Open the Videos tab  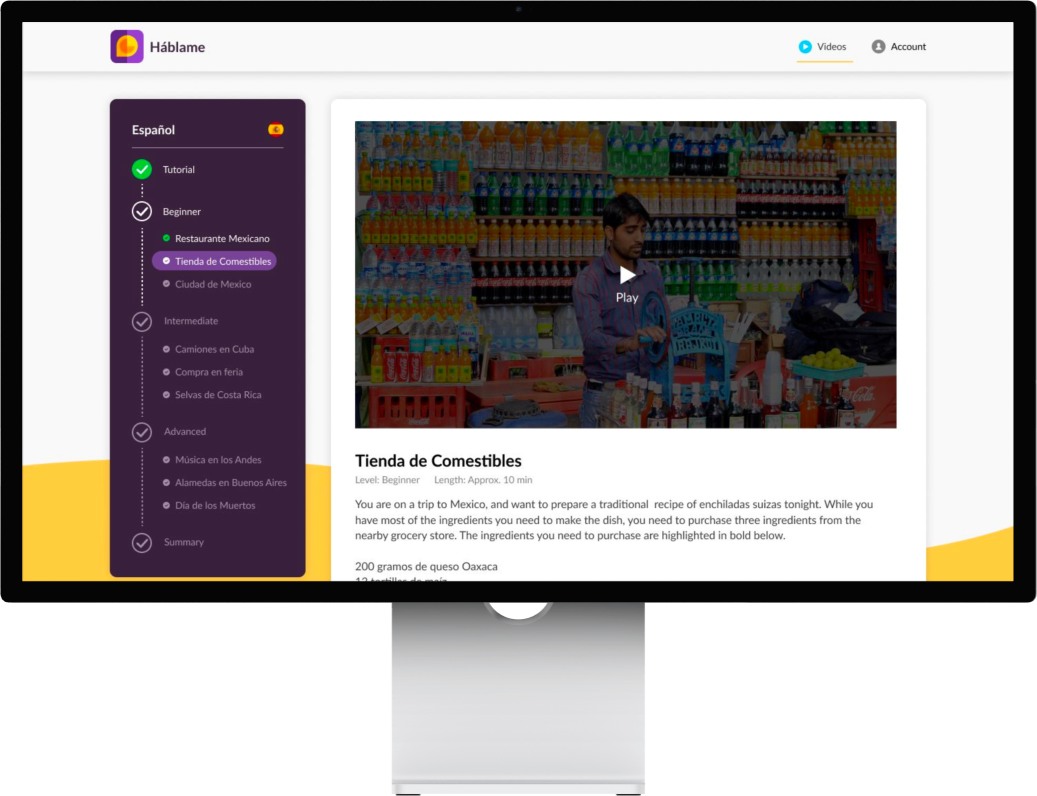coord(830,47)
